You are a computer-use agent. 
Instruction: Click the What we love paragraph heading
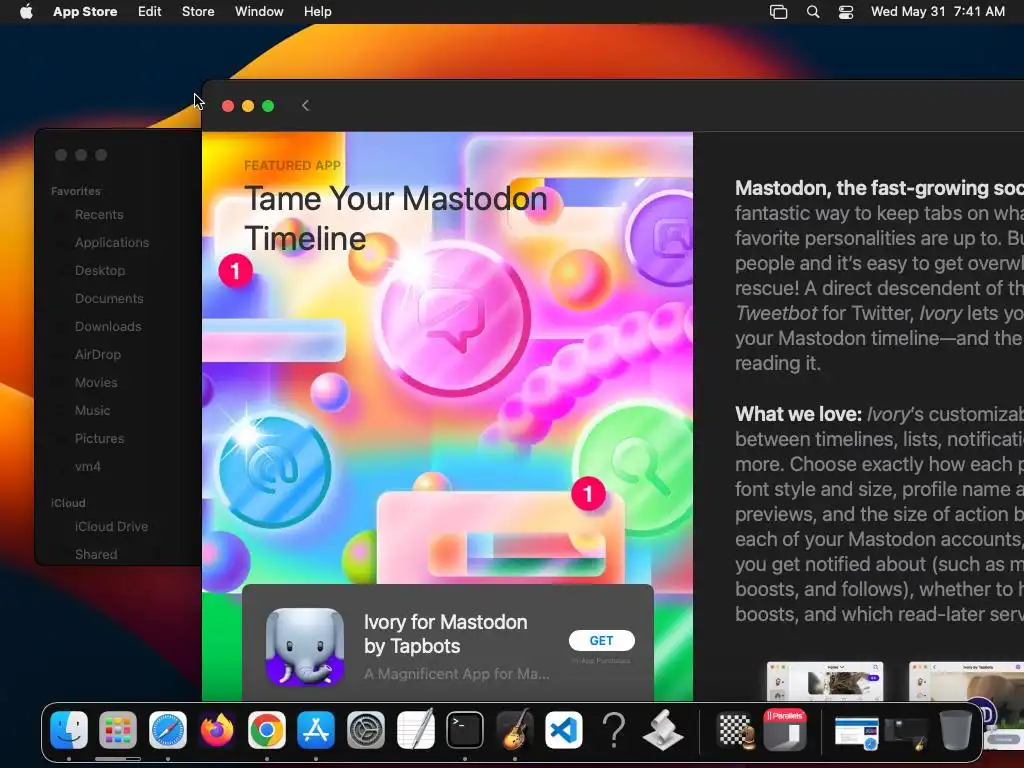pos(799,414)
